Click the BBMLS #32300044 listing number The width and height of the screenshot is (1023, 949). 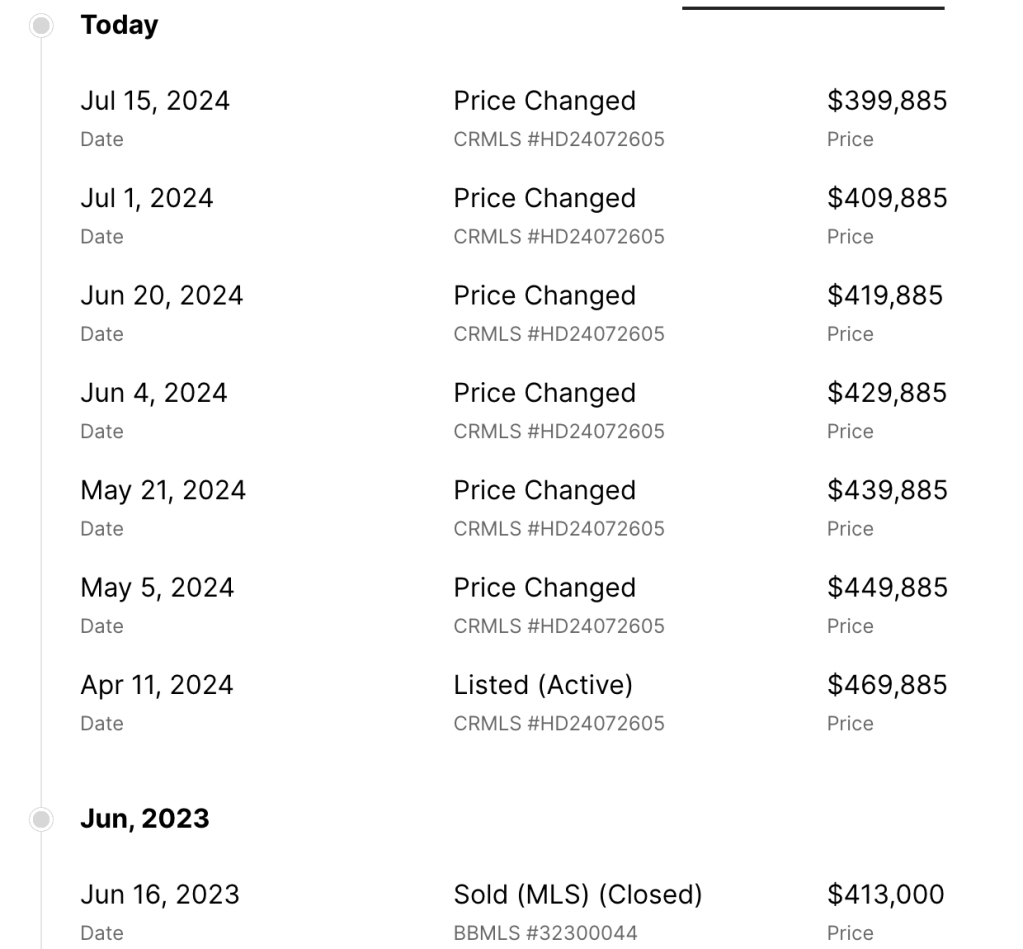pyautogui.click(x=545, y=933)
